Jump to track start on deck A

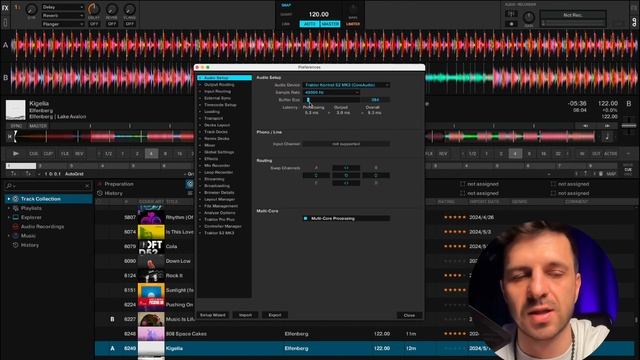[x=10, y=137]
